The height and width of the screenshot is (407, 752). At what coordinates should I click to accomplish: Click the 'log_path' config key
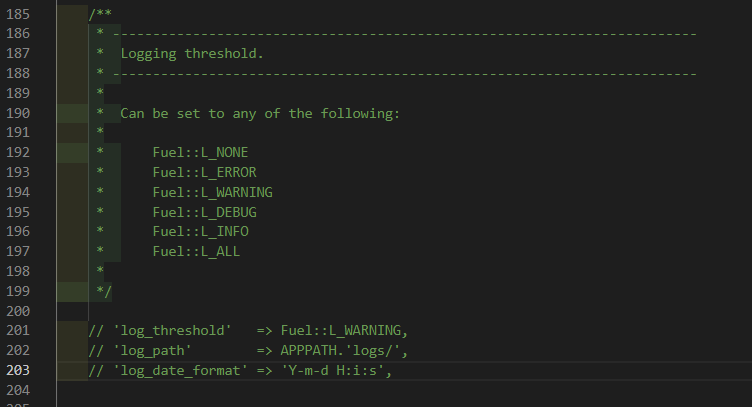coord(152,350)
